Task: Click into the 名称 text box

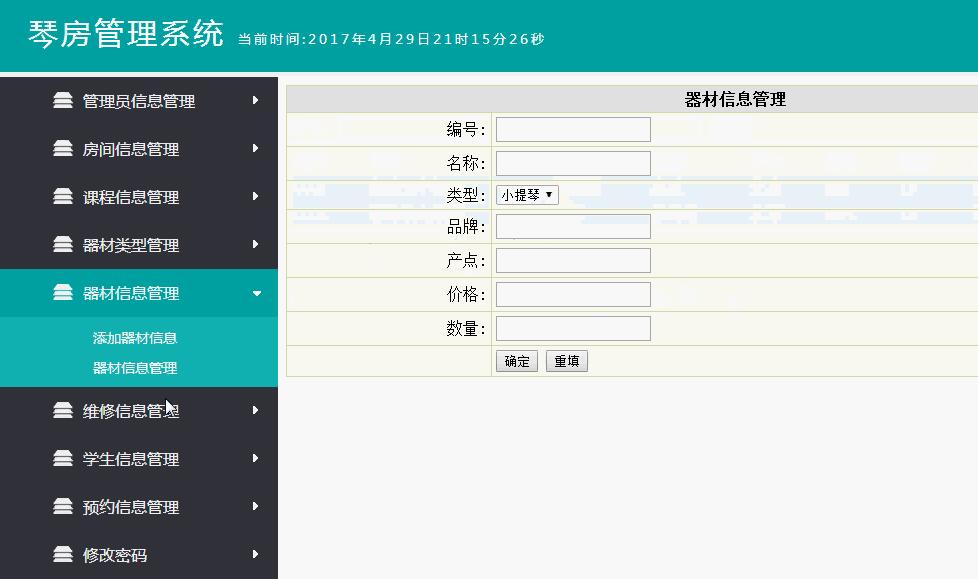Action: 573,163
